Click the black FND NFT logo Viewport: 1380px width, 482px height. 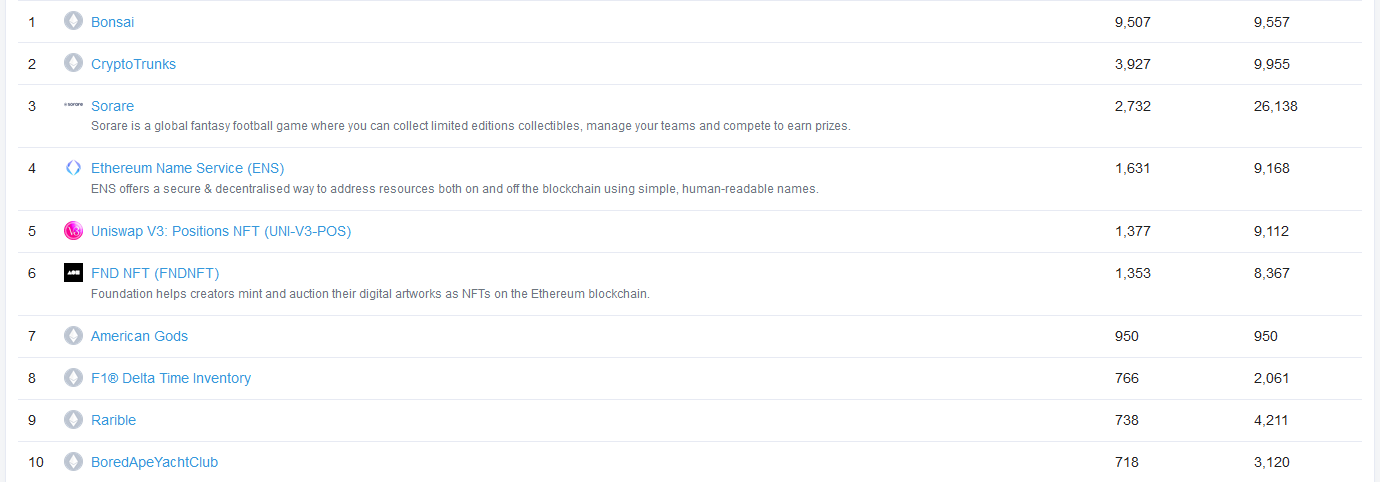tap(73, 273)
